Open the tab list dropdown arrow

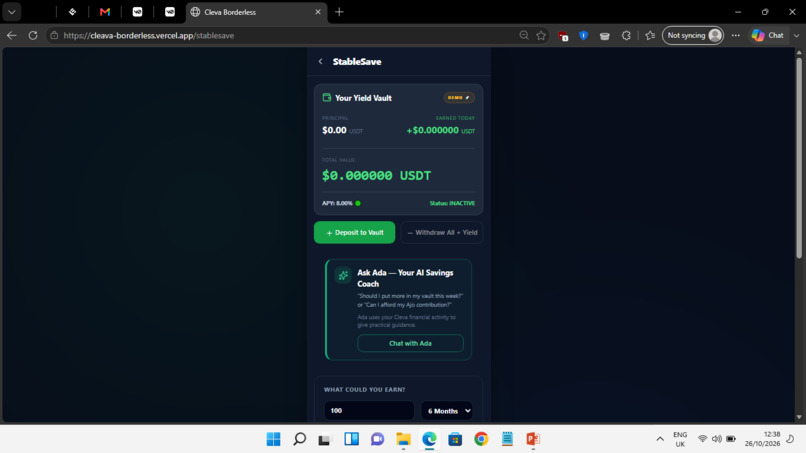[x=12, y=12]
